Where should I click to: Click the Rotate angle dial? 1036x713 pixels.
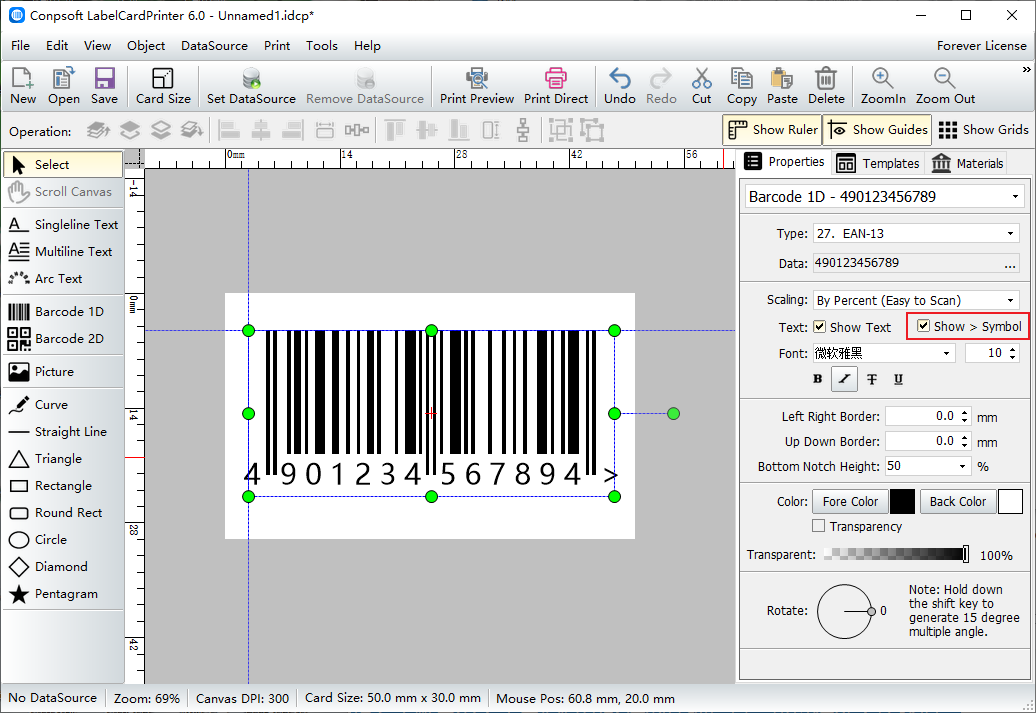click(x=844, y=611)
